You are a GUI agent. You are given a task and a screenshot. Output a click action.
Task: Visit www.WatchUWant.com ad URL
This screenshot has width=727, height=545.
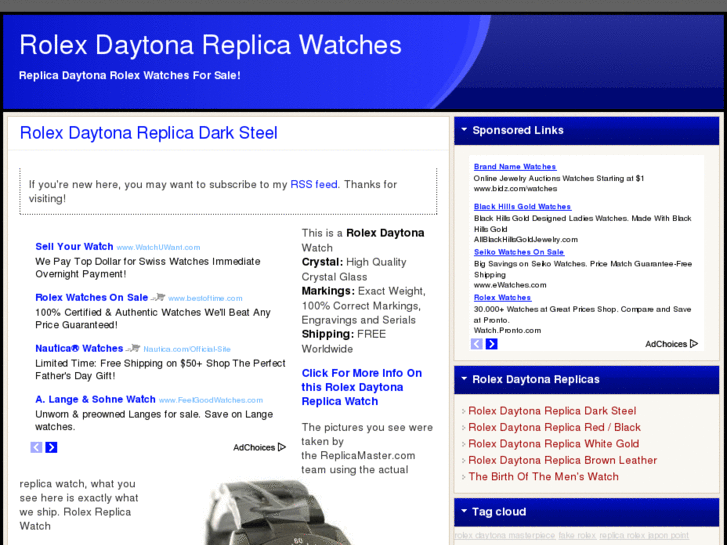159,248
